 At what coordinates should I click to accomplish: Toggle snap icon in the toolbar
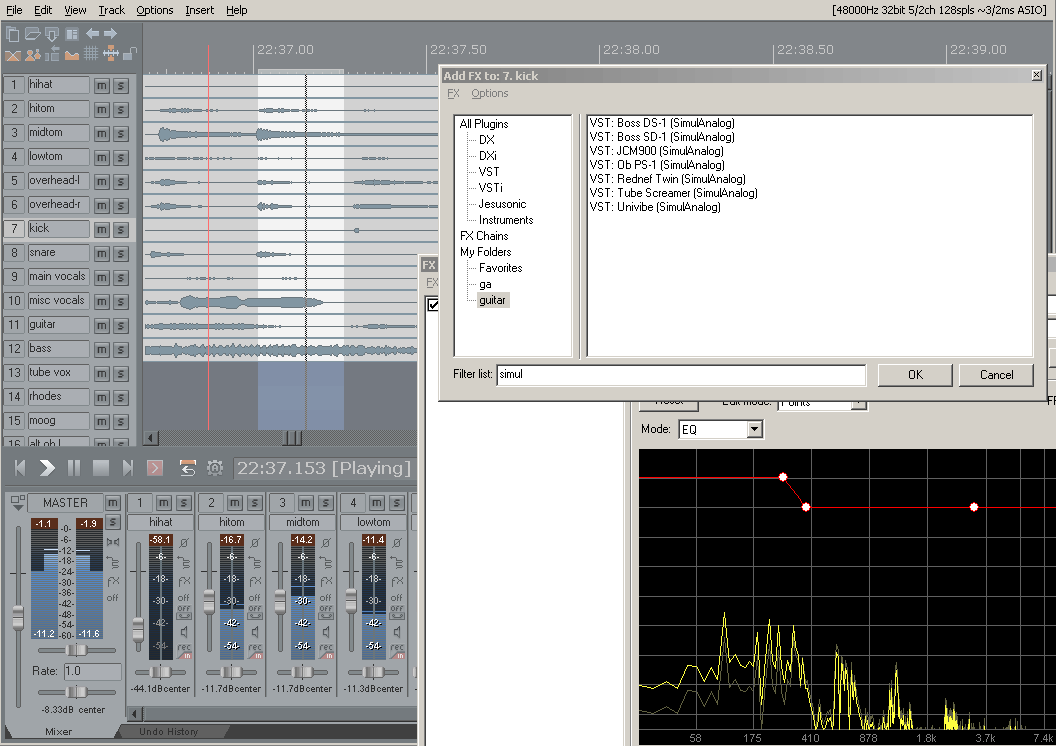pyautogui.click(x=110, y=54)
